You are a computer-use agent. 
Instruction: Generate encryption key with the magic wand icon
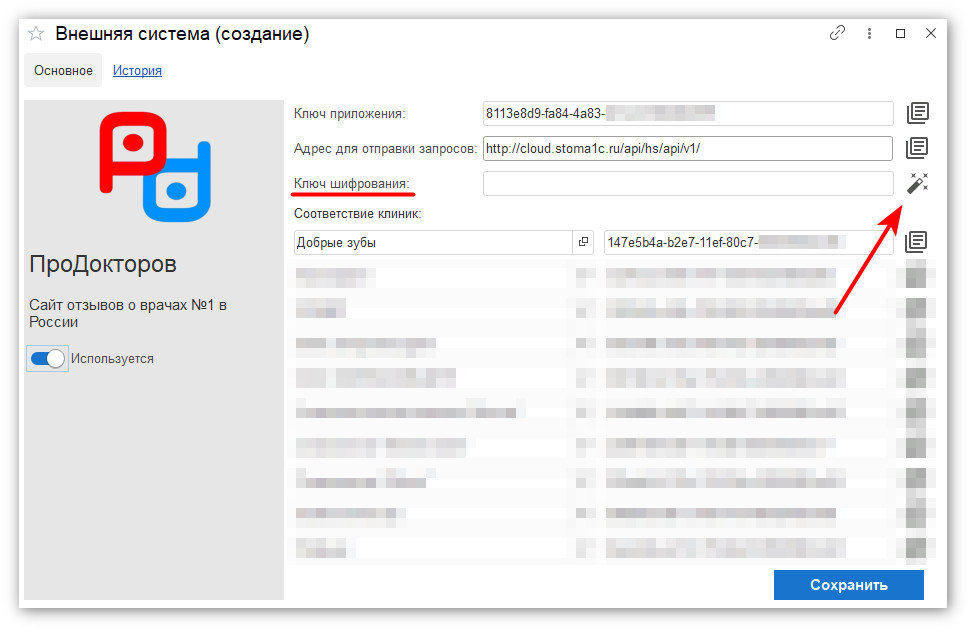917,183
